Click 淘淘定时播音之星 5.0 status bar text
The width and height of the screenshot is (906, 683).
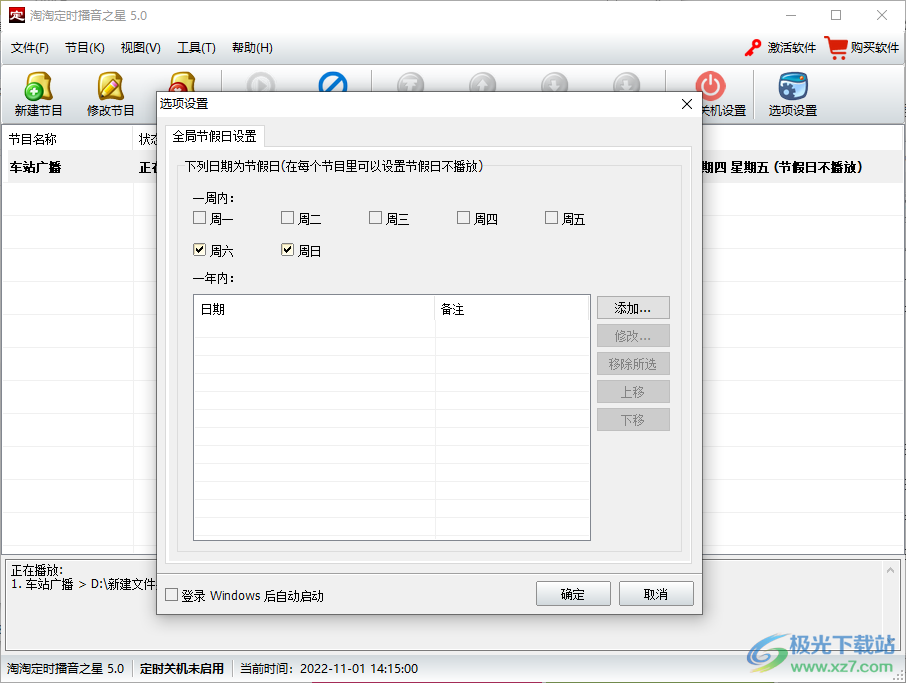65,669
